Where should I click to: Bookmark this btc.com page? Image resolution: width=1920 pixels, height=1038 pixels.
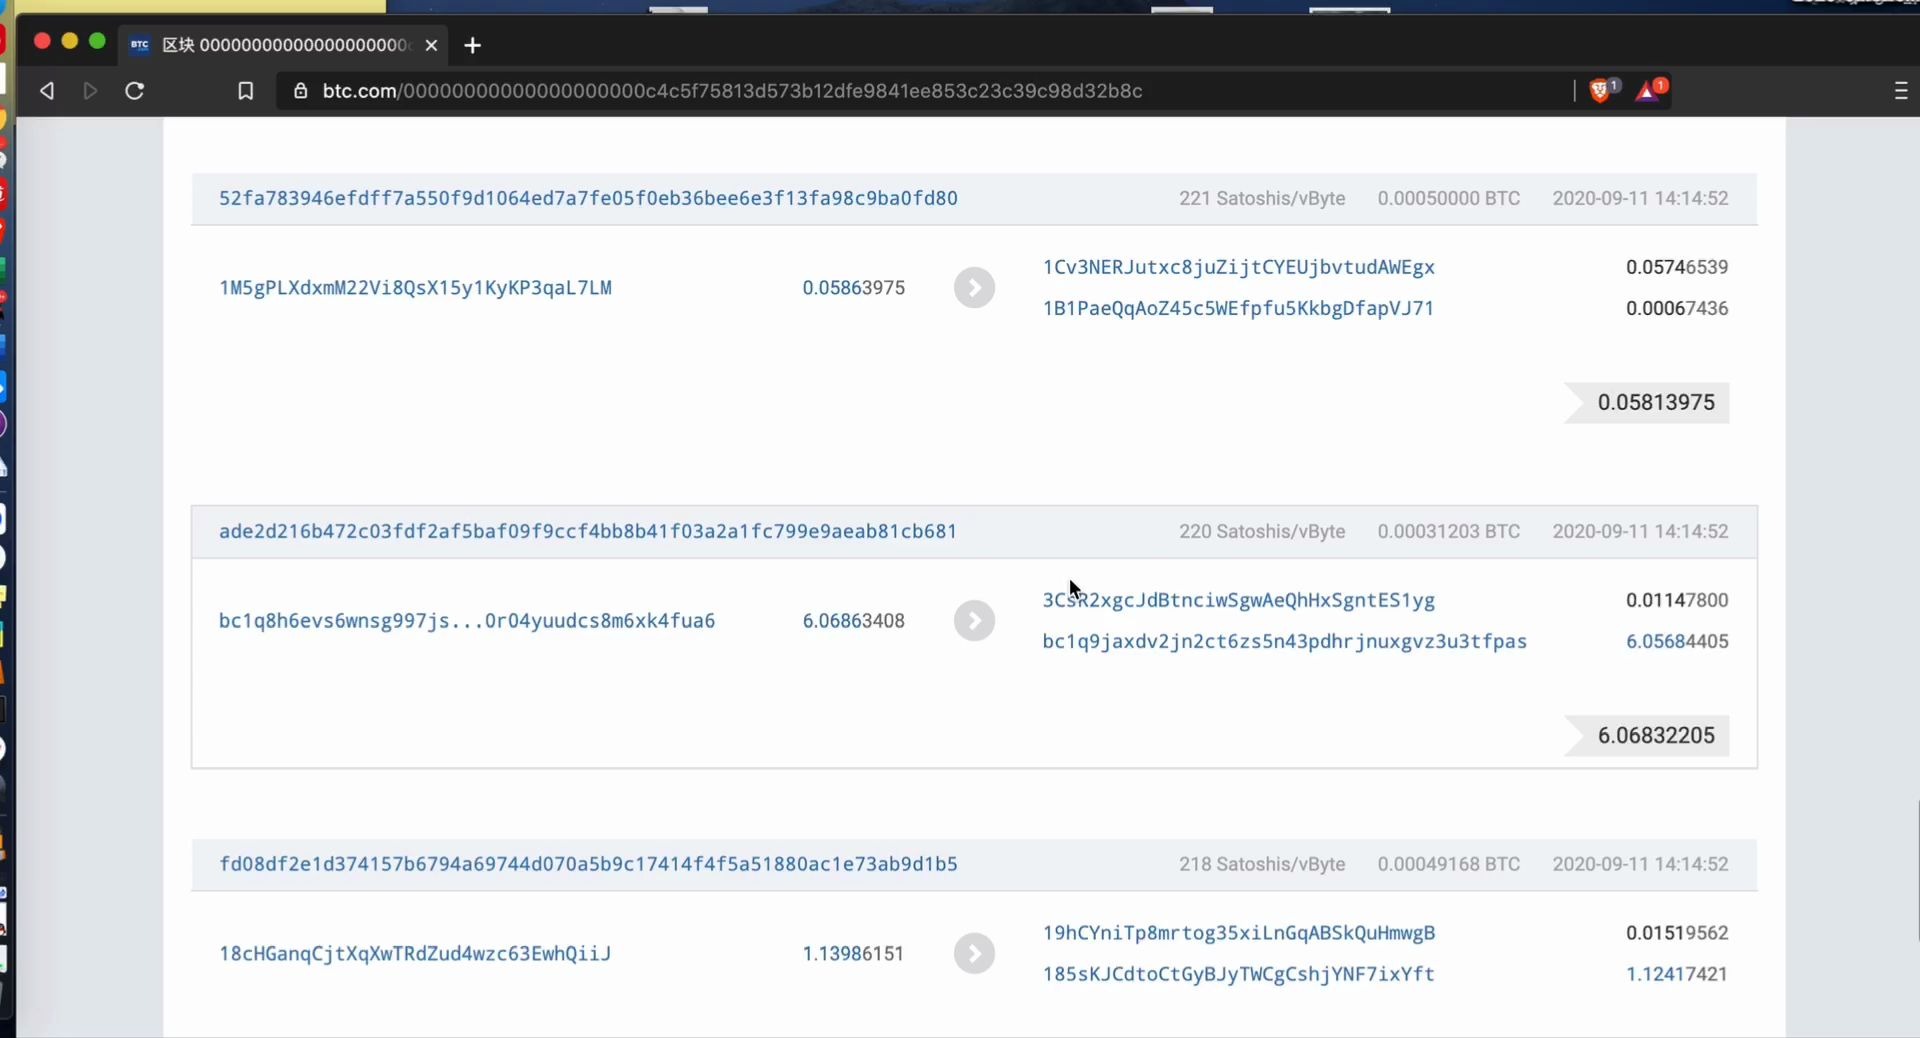[245, 91]
